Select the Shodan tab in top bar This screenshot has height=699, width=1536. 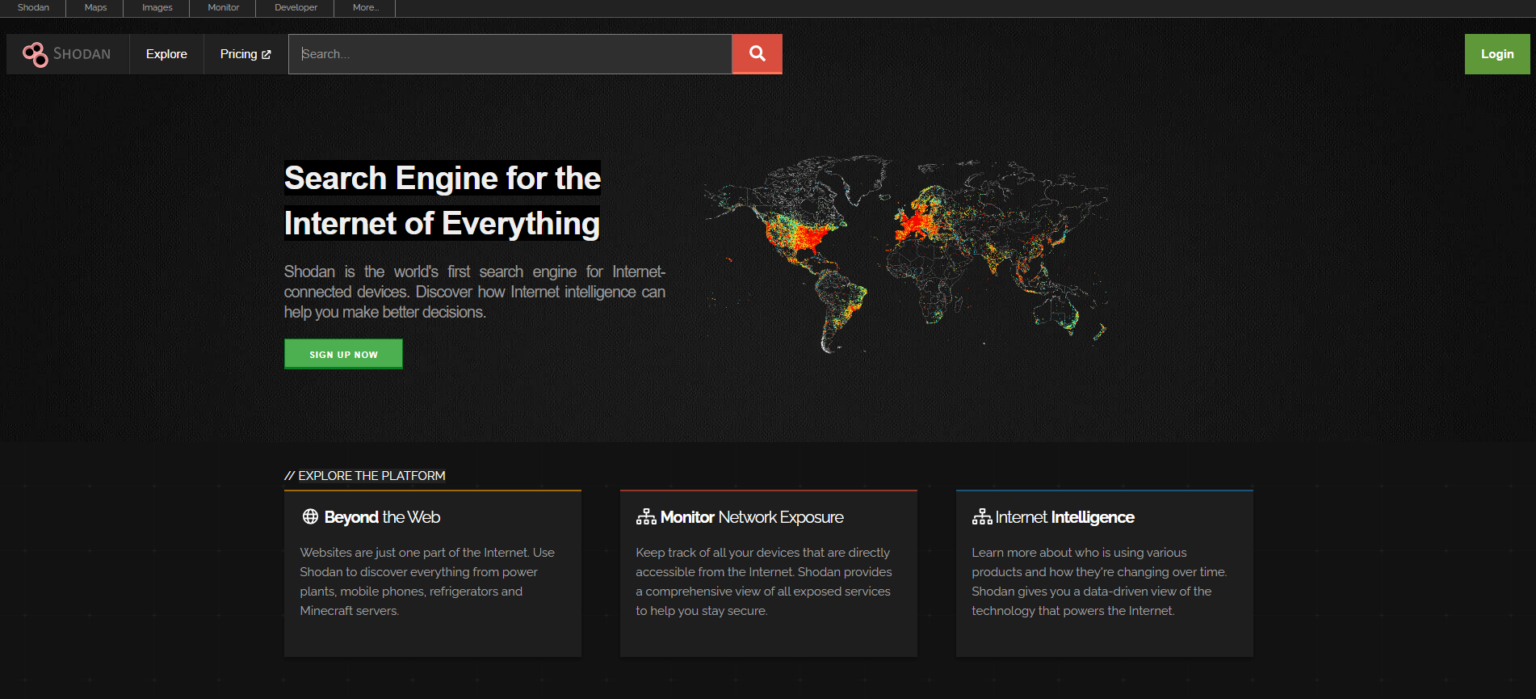33,8
